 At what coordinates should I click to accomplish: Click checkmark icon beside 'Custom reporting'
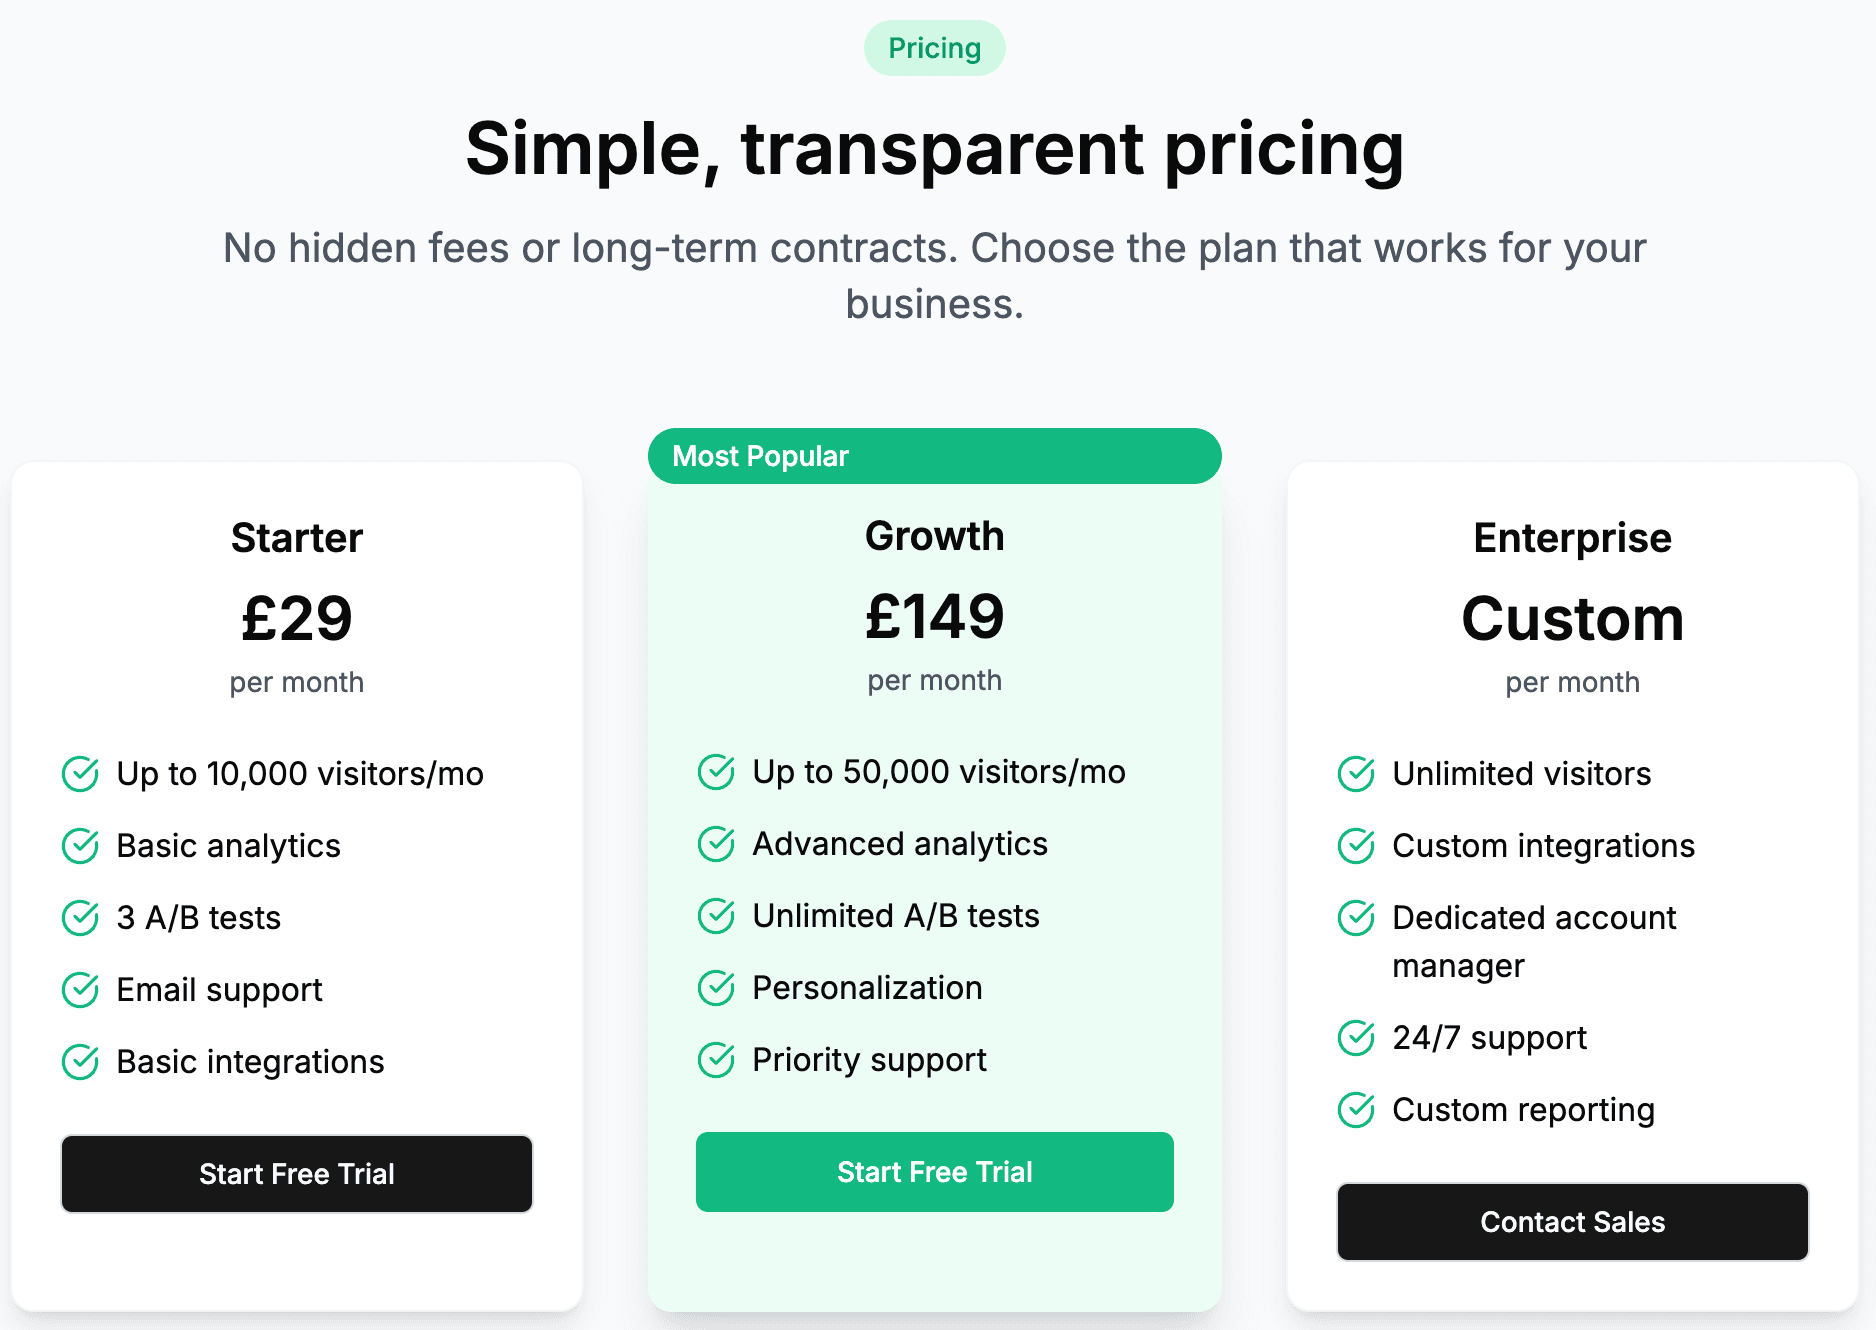tap(1356, 1110)
